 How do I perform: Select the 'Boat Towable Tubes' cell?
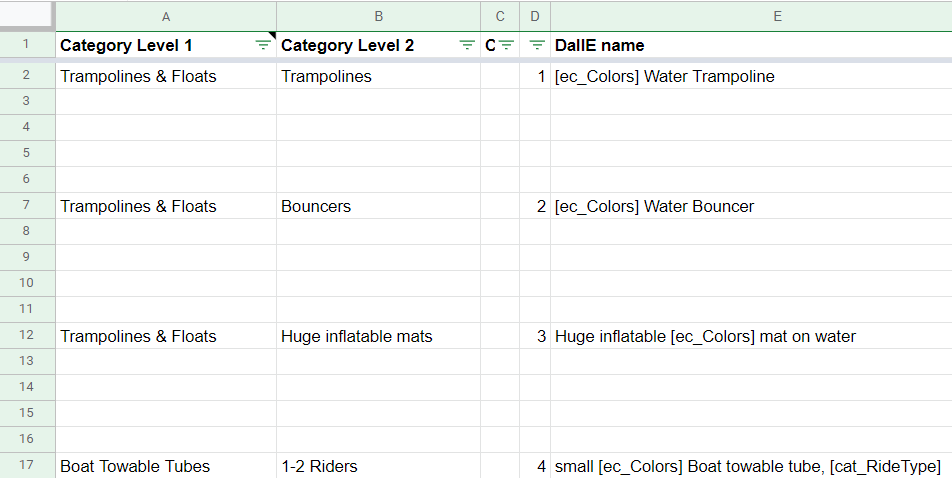click(x=166, y=466)
